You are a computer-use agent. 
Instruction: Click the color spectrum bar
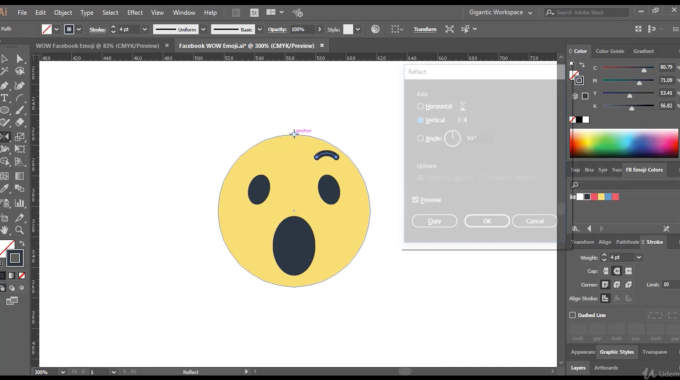tap(624, 143)
